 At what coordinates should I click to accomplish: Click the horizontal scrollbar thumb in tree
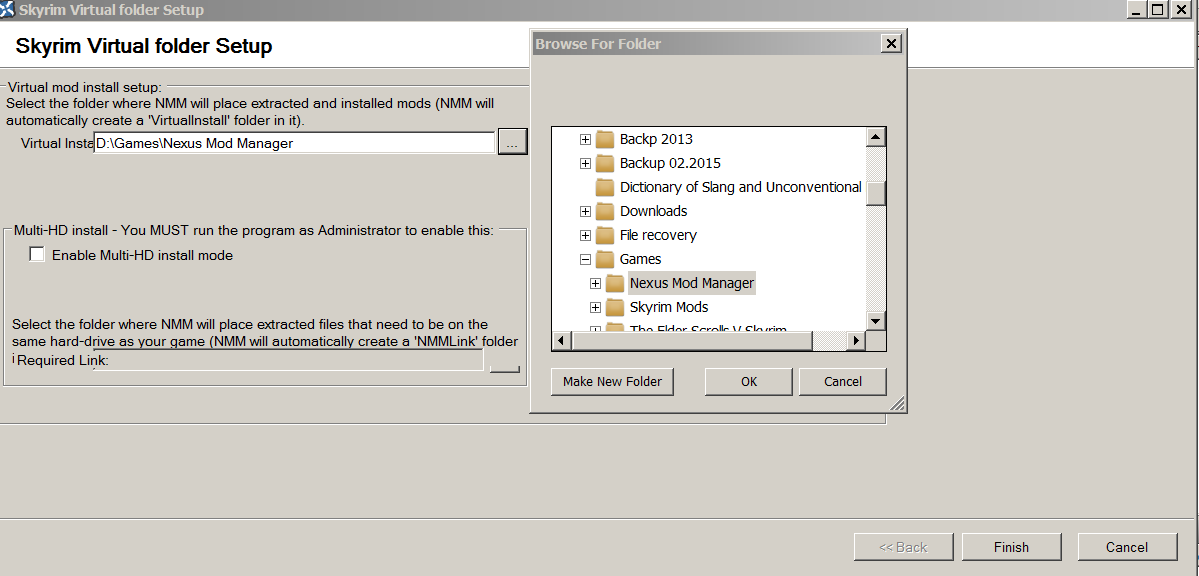click(x=691, y=340)
